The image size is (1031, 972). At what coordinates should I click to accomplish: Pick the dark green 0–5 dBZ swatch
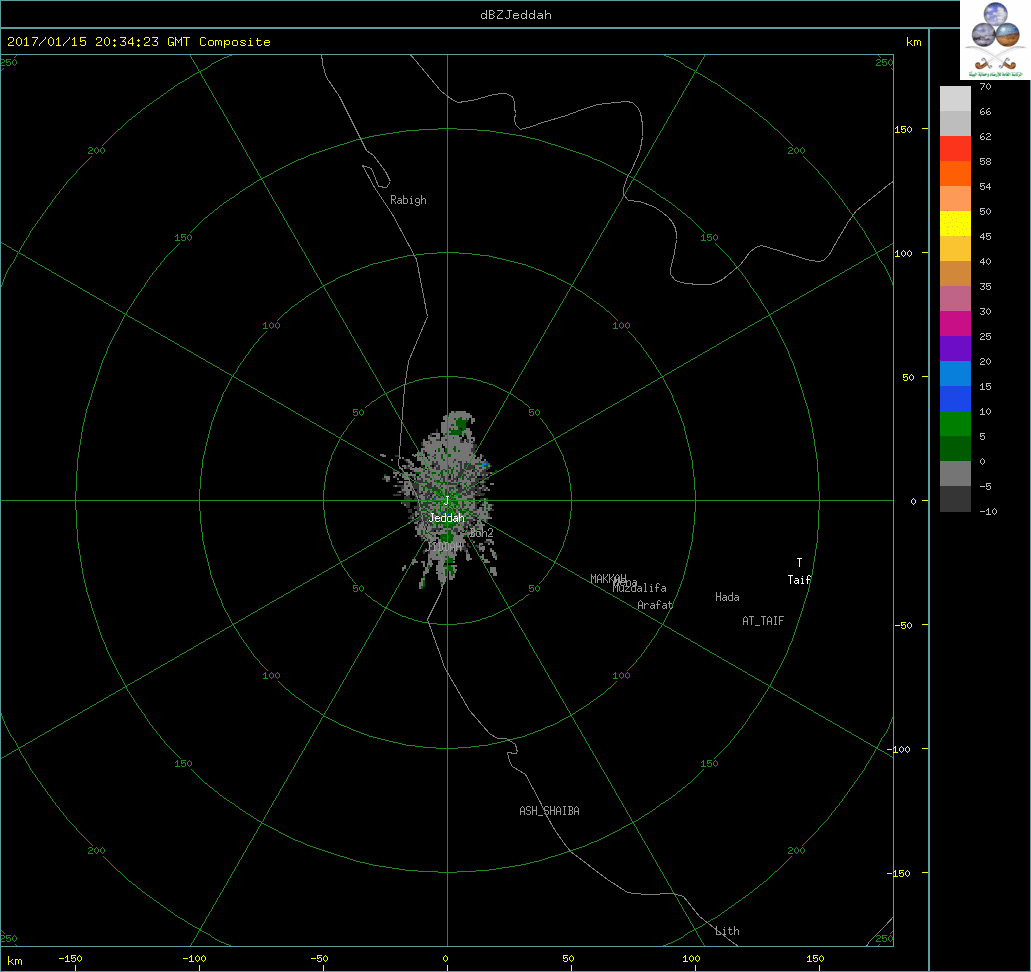click(x=955, y=449)
